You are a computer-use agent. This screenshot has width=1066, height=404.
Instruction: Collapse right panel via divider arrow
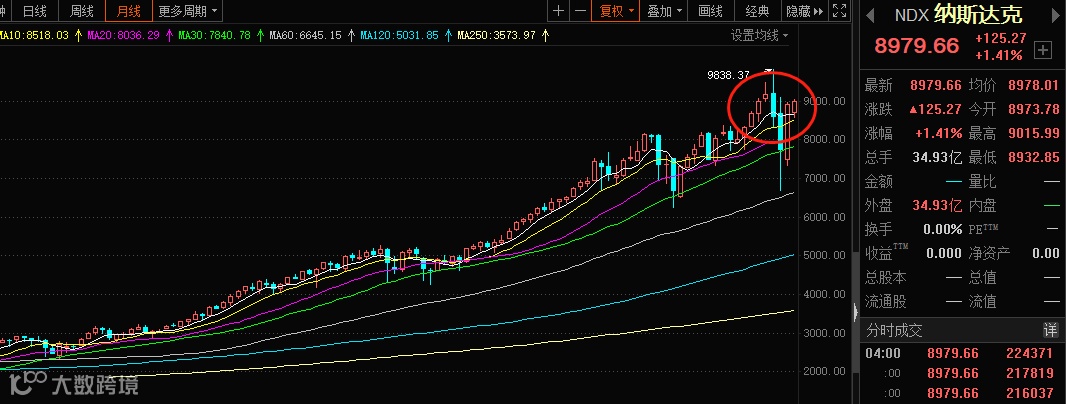pyautogui.click(x=855, y=312)
